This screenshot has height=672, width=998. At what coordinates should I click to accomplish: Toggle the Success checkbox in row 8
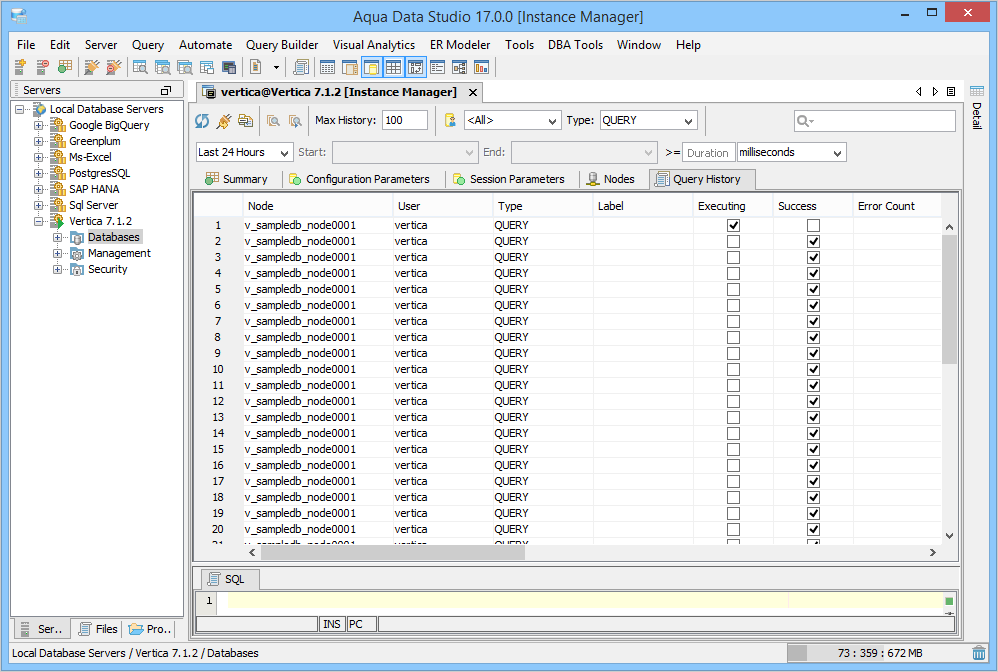click(x=813, y=337)
